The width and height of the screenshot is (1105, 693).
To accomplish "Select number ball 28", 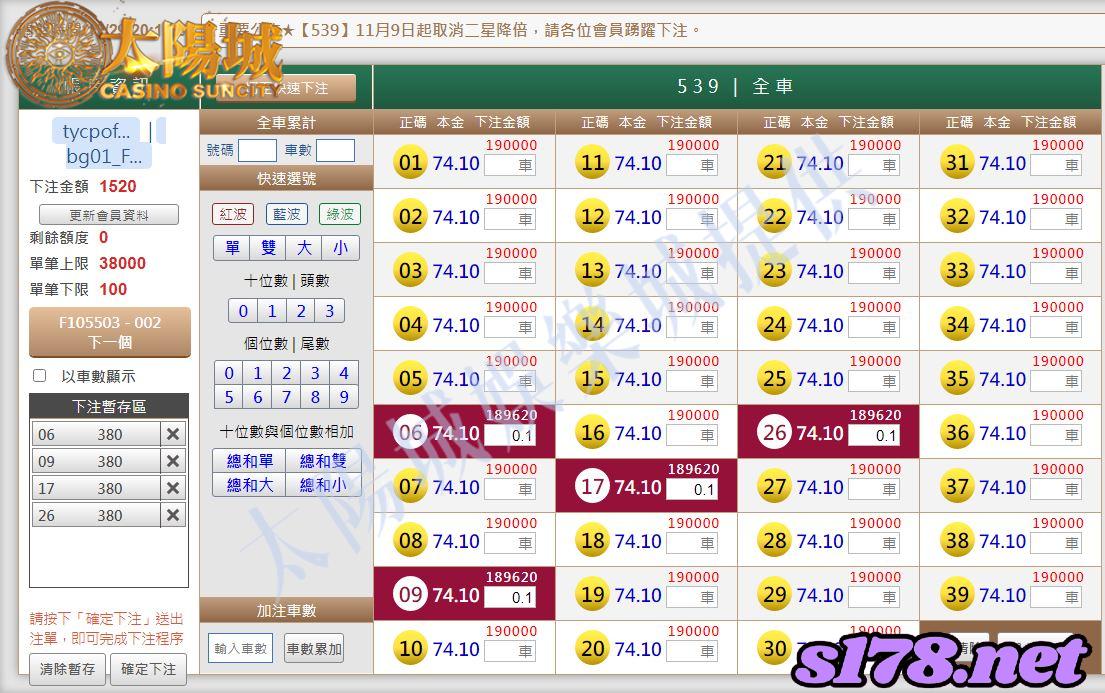I will 774,541.
